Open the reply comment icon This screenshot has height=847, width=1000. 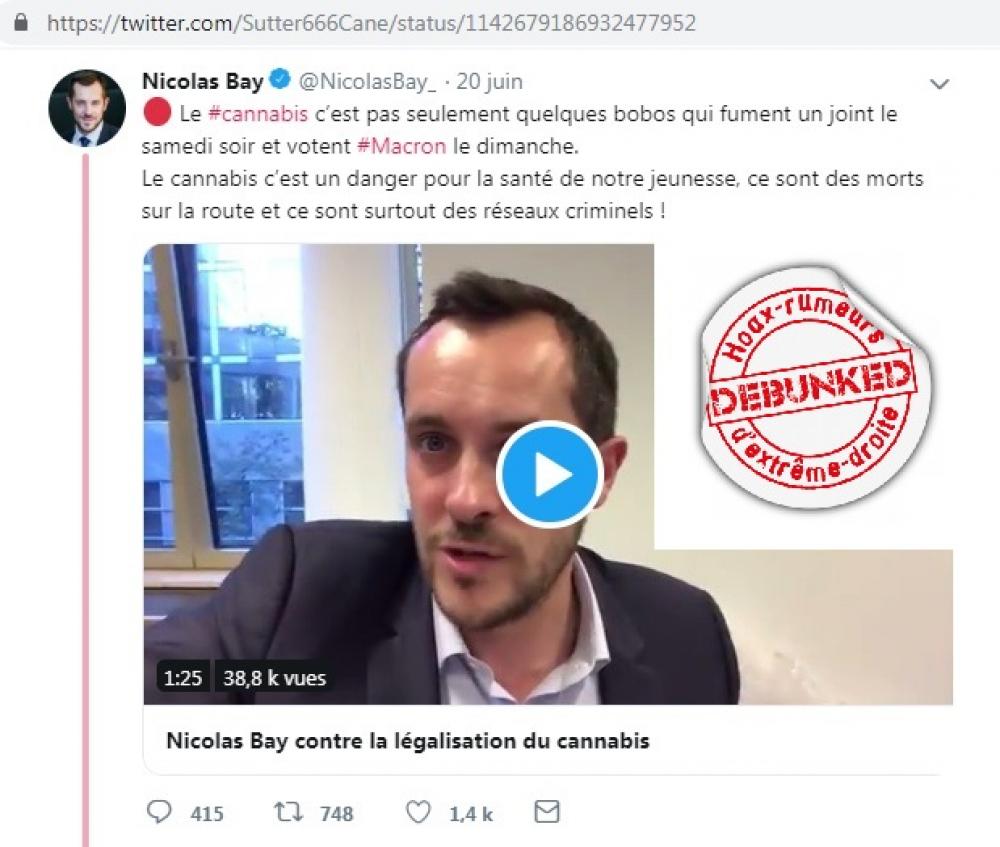pyautogui.click(x=159, y=812)
